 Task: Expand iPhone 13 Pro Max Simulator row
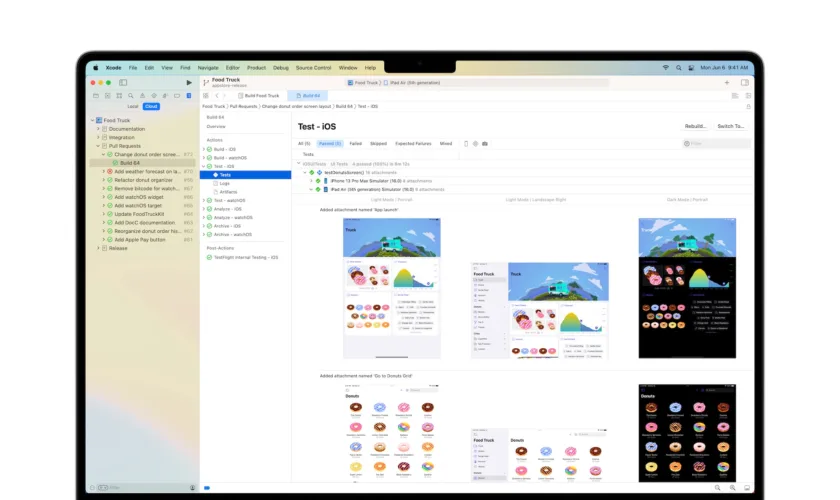click(311, 181)
